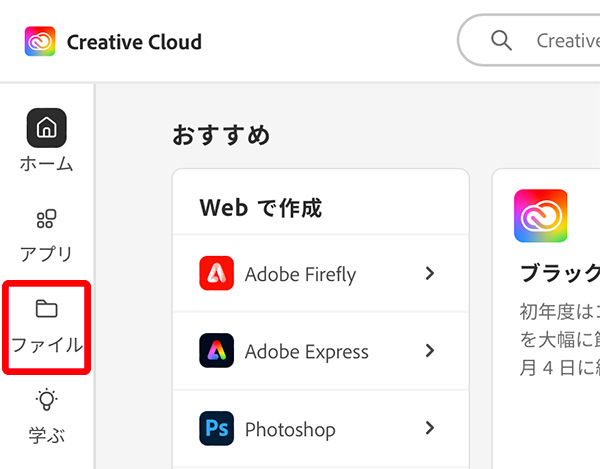Open the ホーム (Home) sidebar icon

click(x=47, y=128)
